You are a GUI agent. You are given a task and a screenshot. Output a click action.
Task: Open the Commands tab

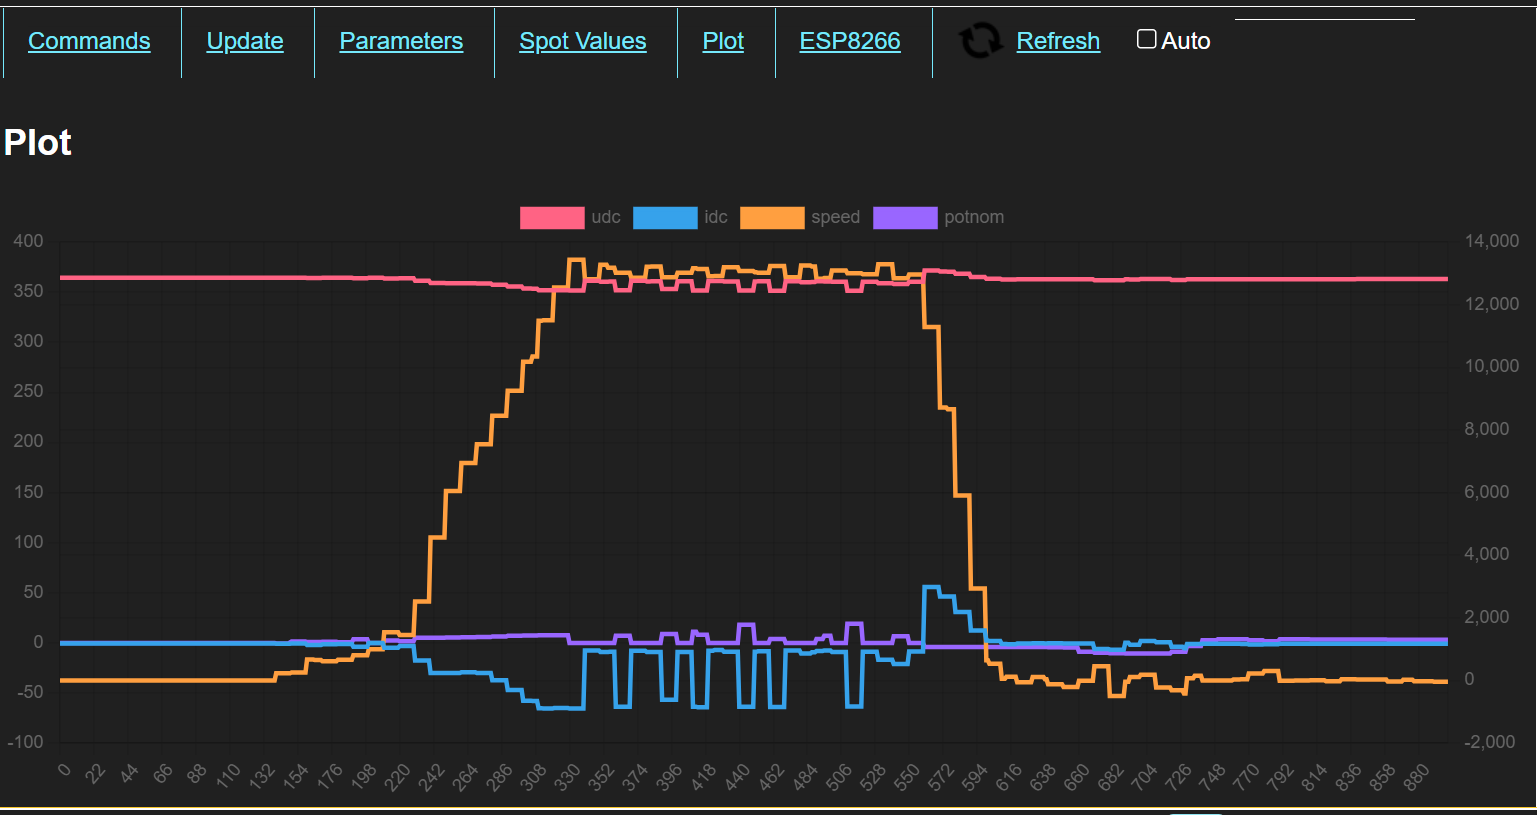89,41
